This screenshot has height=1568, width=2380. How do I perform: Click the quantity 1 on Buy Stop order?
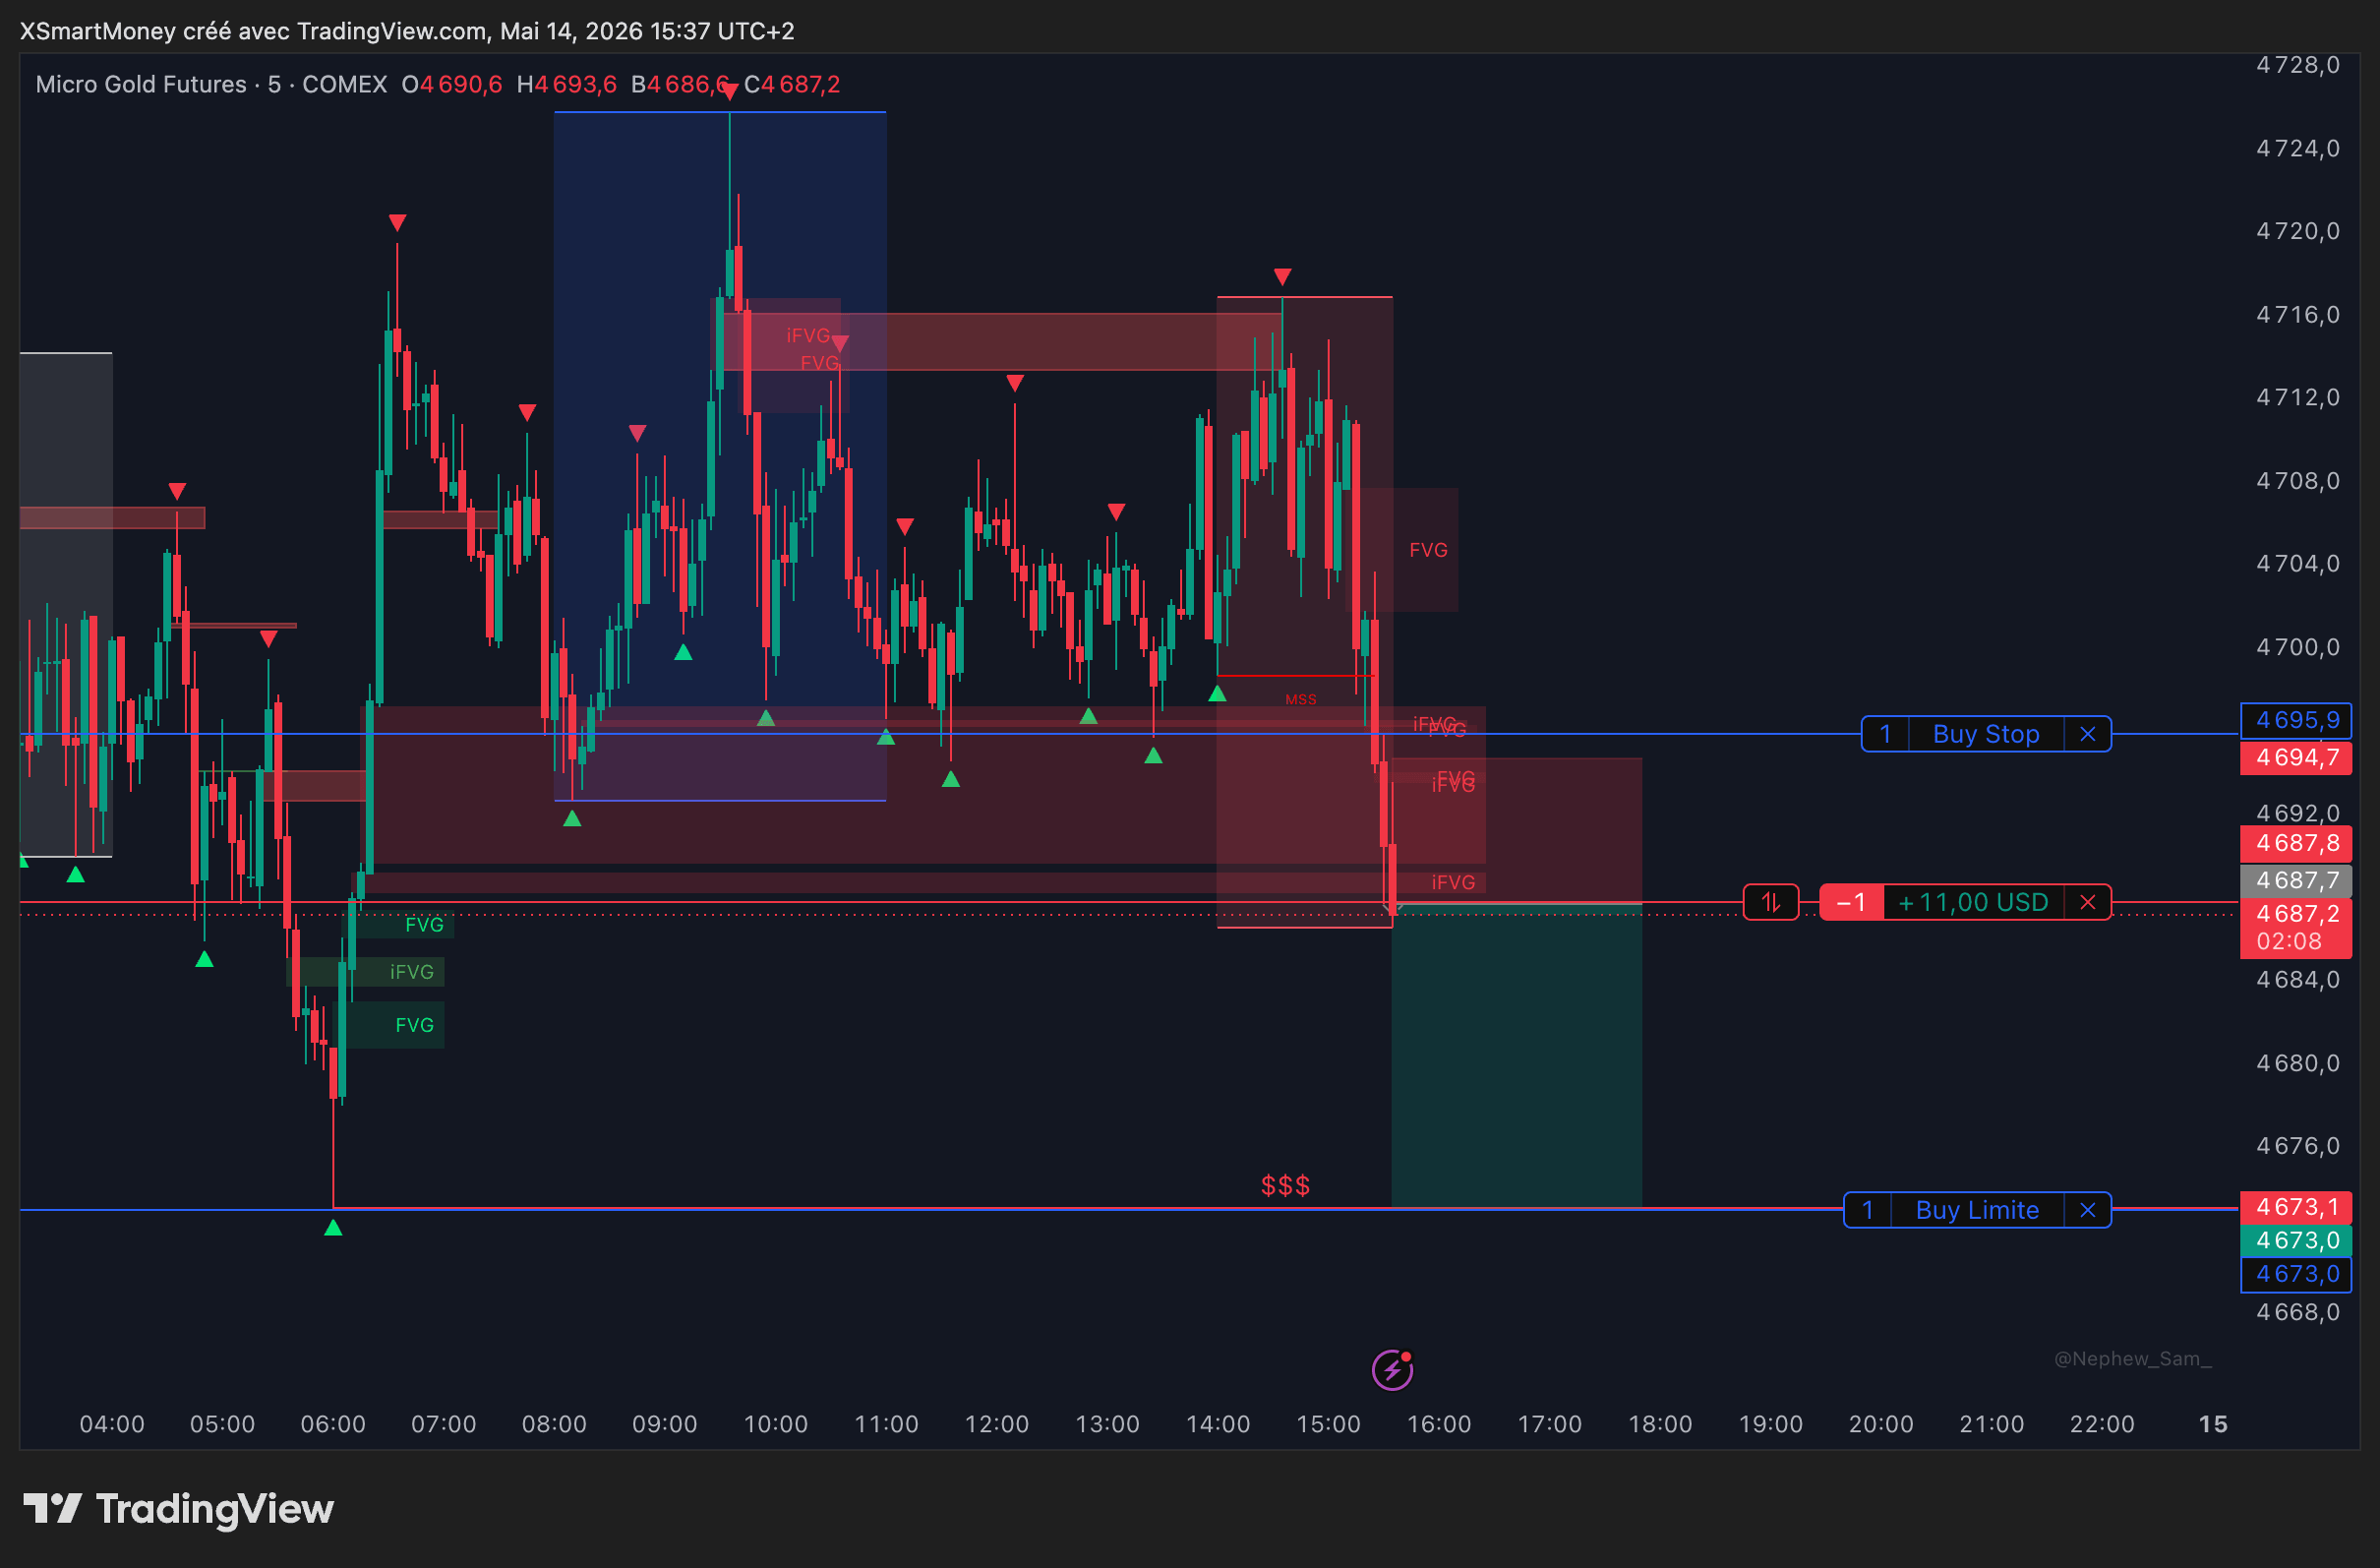(1885, 734)
